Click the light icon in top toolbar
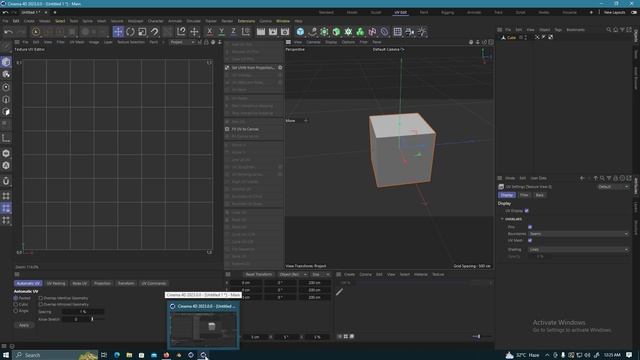This screenshot has height=360, width=640. (x=422, y=31)
